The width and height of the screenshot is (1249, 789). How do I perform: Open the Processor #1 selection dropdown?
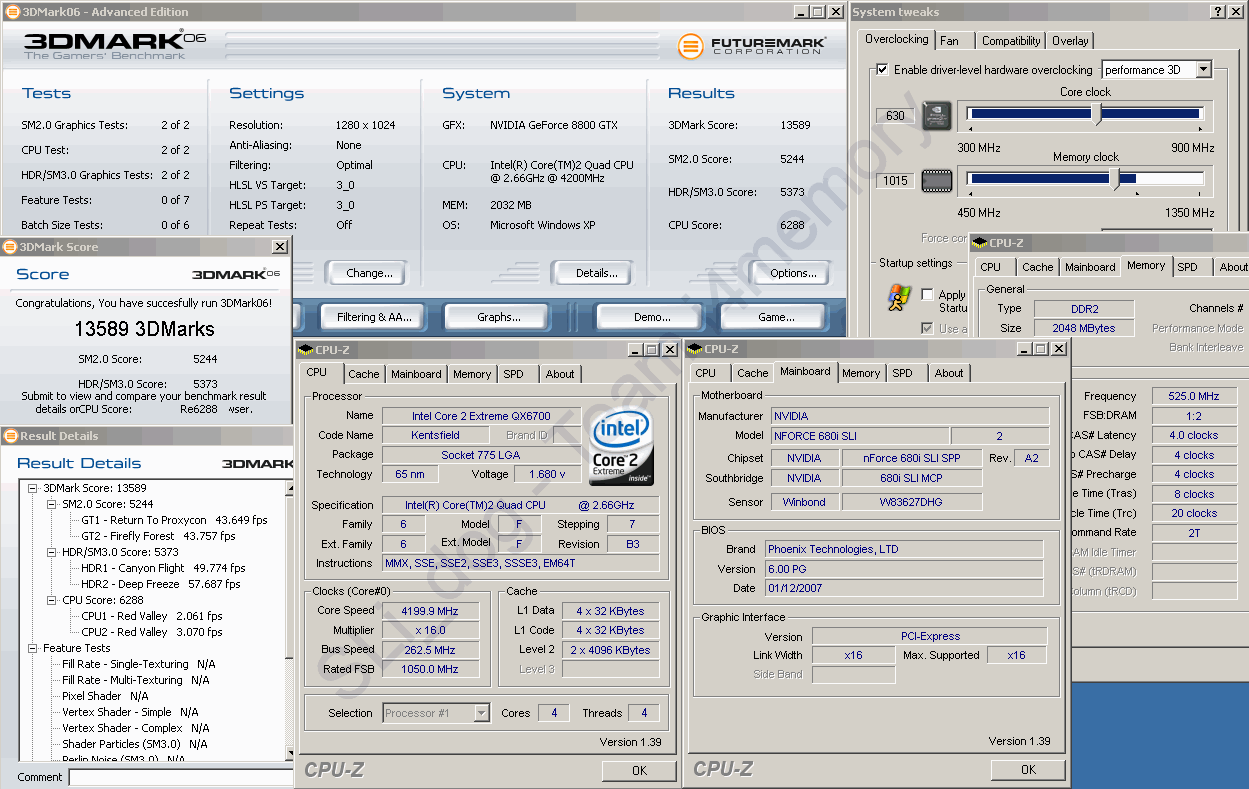(x=482, y=713)
